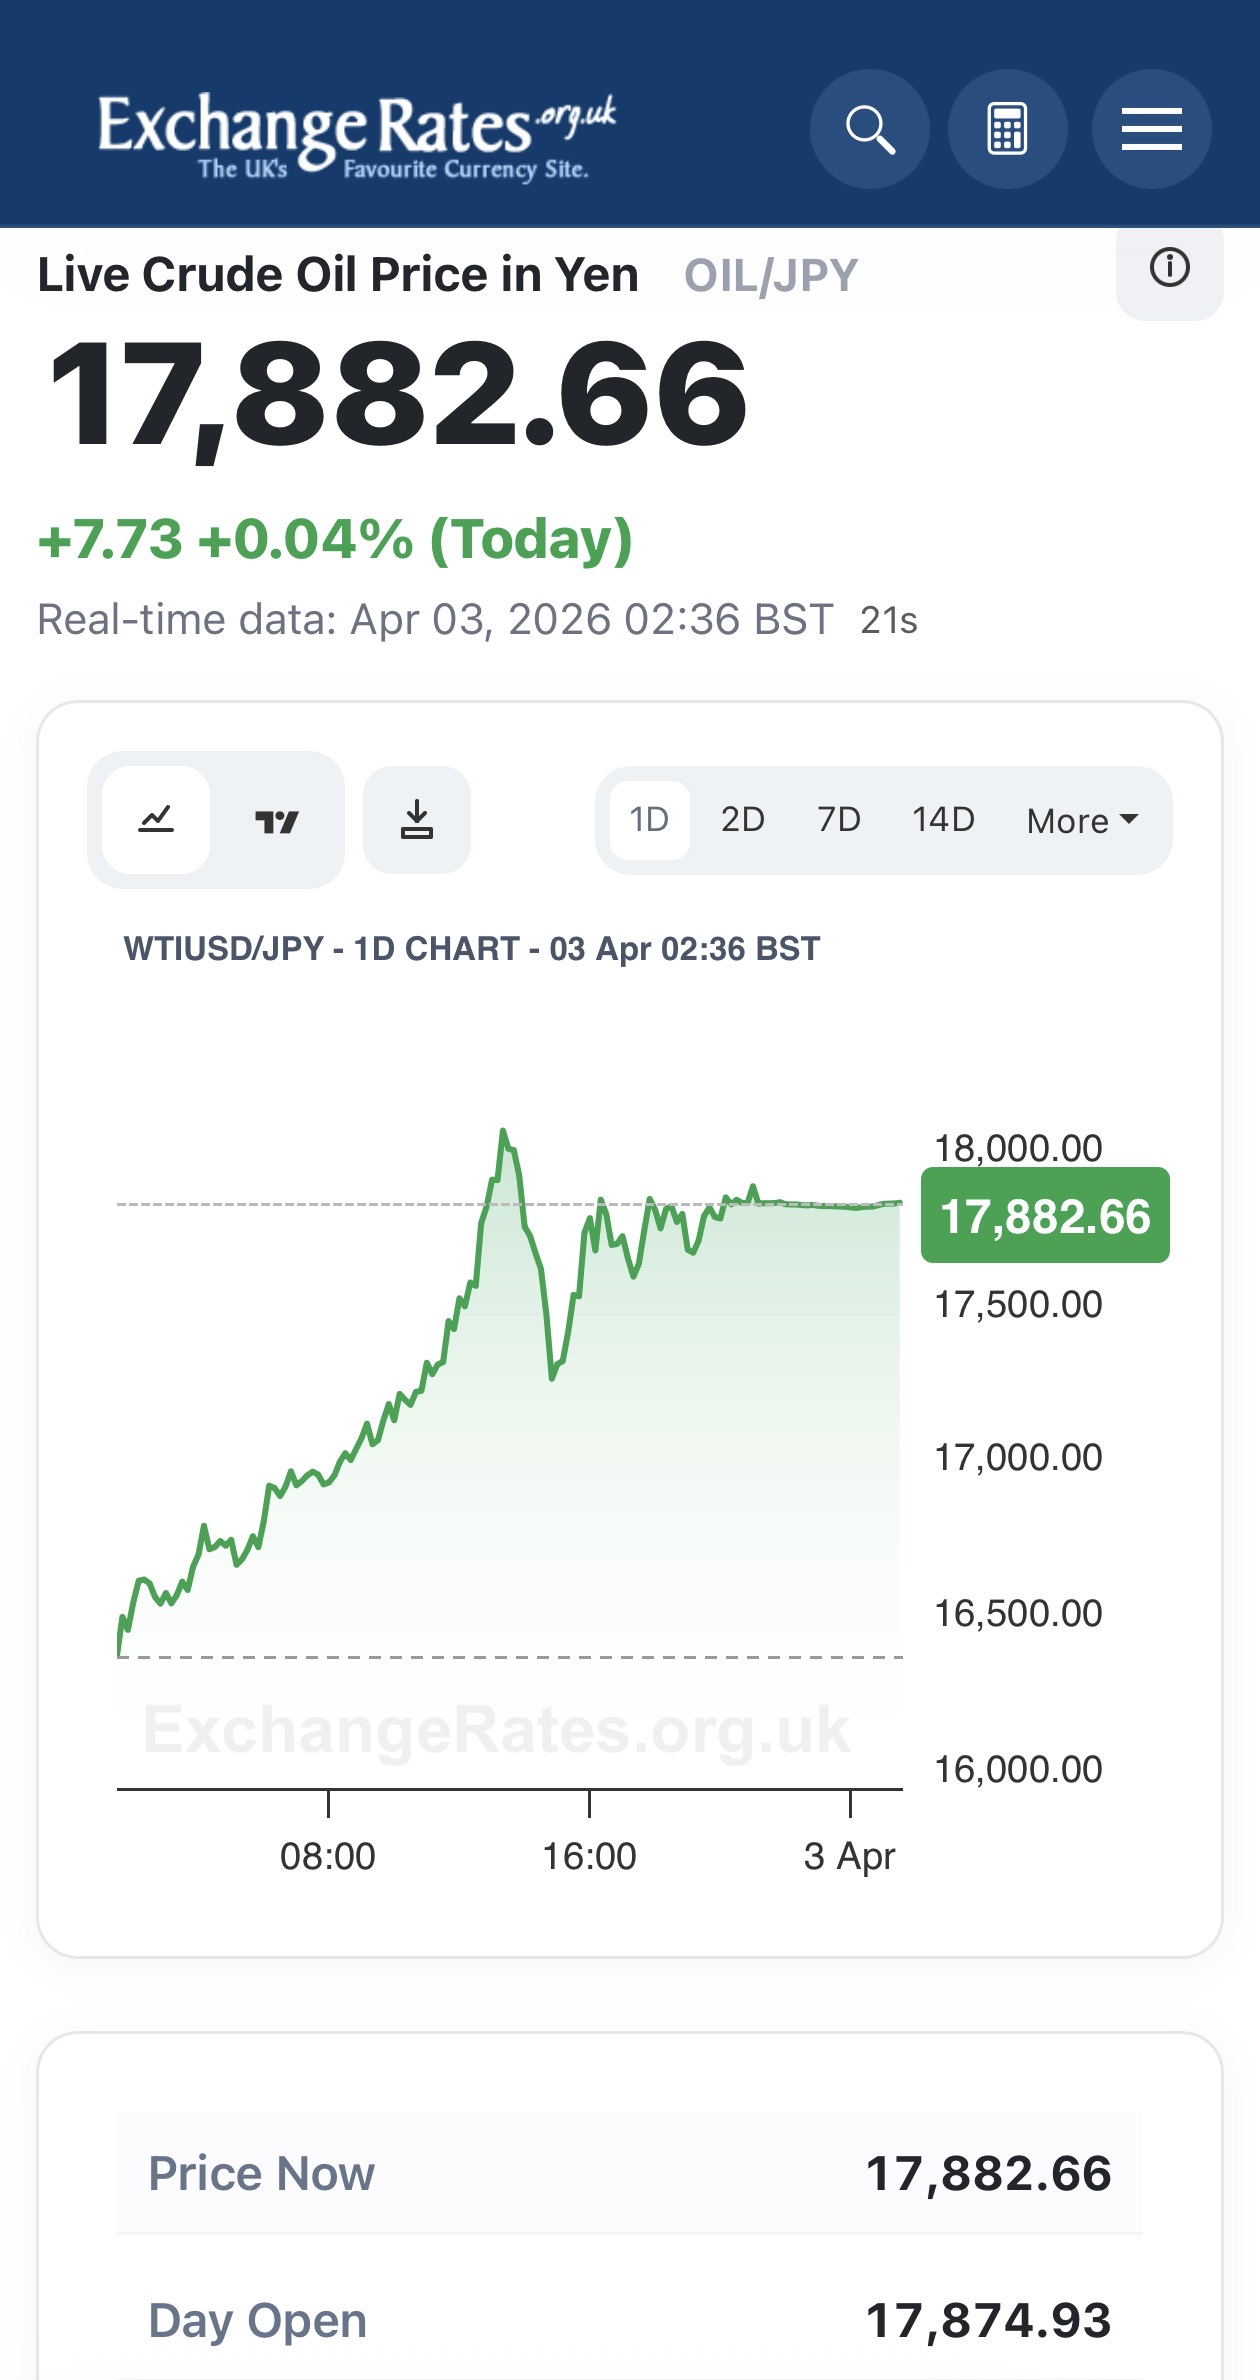Select the 1D time range
1260x2380 pixels.
649,820
